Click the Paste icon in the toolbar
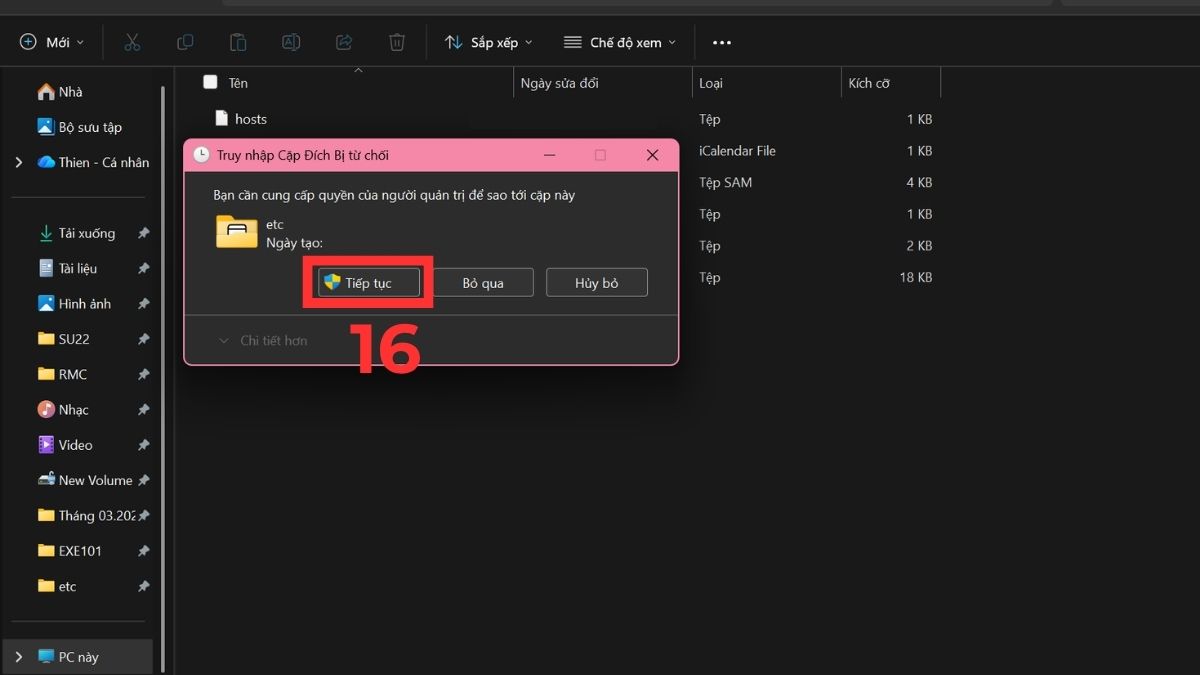Image resolution: width=1200 pixels, height=675 pixels. [238, 41]
